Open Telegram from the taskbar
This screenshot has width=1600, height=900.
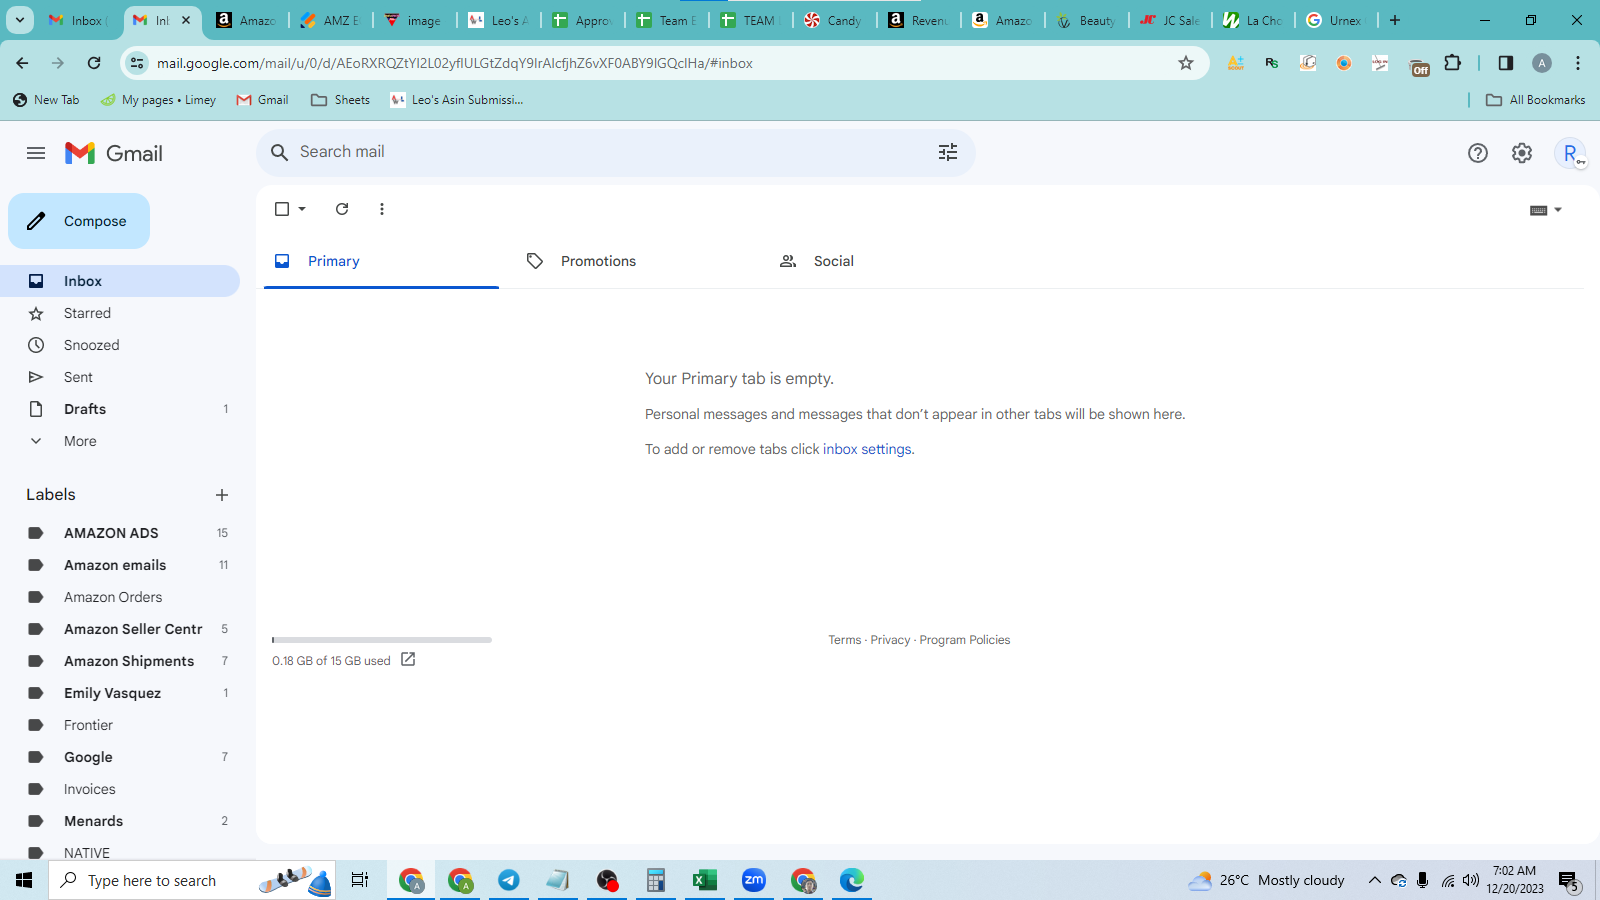(x=509, y=880)
